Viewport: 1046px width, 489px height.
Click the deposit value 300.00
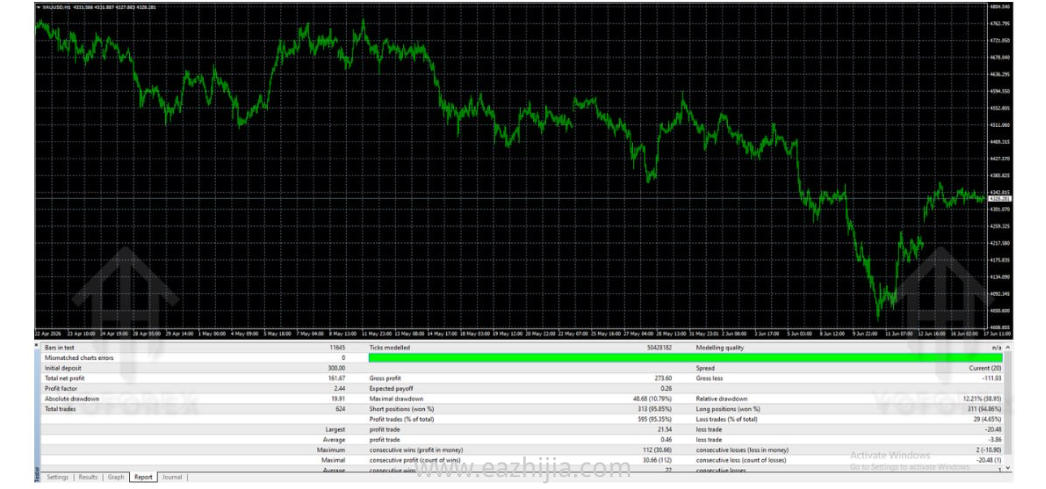point(338,368)
